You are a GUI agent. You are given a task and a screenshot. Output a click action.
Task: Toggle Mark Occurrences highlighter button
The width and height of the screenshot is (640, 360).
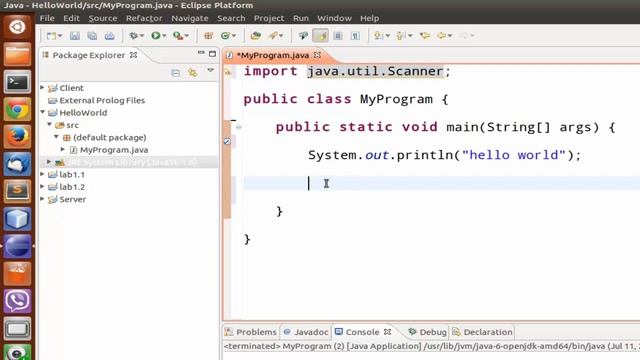[x=320, y=36]
